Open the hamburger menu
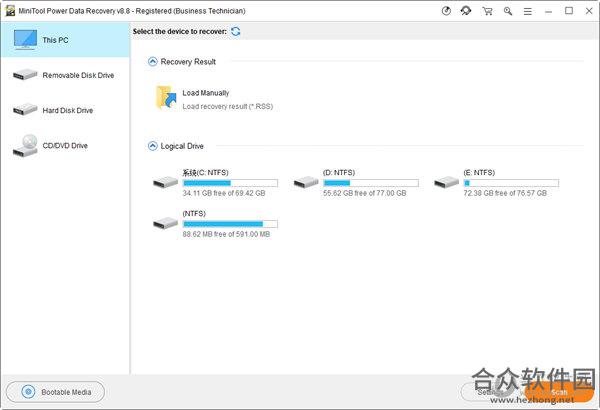Screen dimensions: 600x410 528,11
